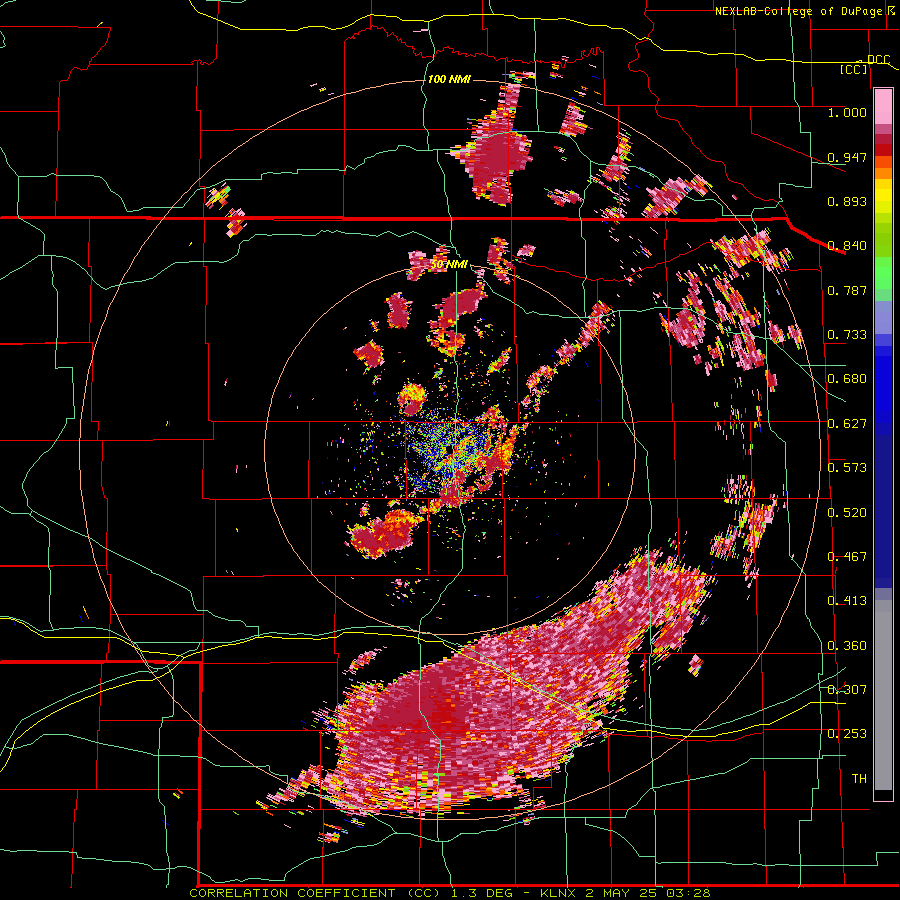Click the 0.680 scale value
Viewport: 900px width, 900px height.
[x=847, y=379]
